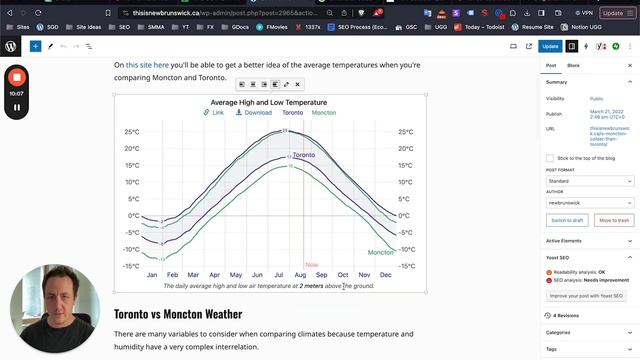Edit the image with pencil icon
This screenshot has width=640, height=360.
pyautogui.click(x=287, y=84)
